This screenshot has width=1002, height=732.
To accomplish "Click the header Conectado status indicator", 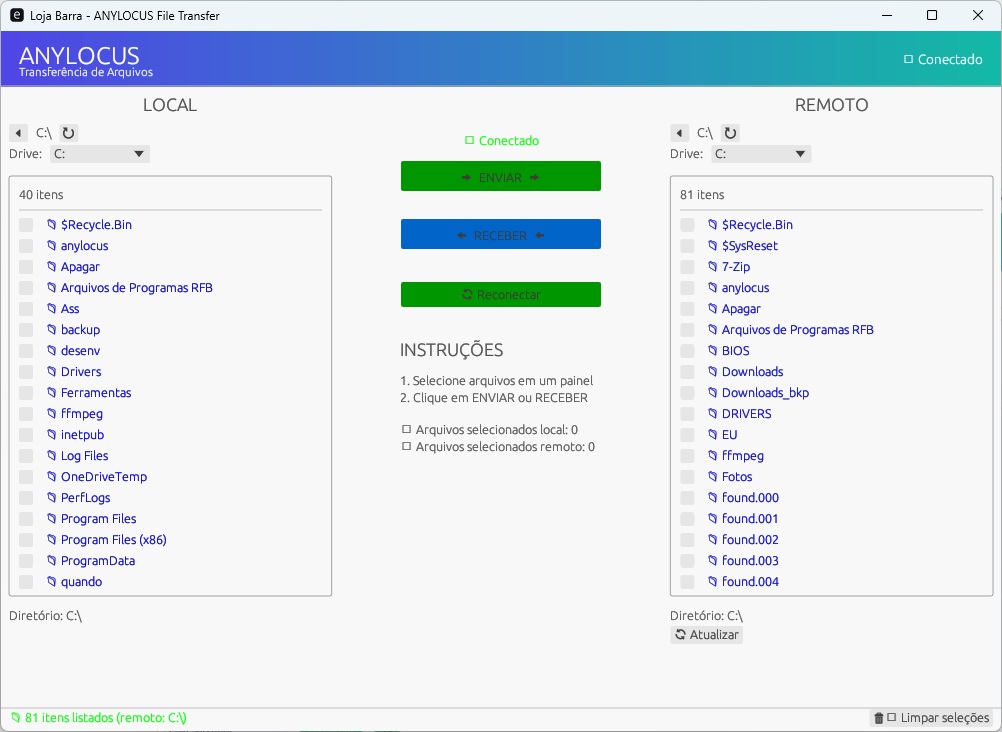I will [x=943, y=59].
